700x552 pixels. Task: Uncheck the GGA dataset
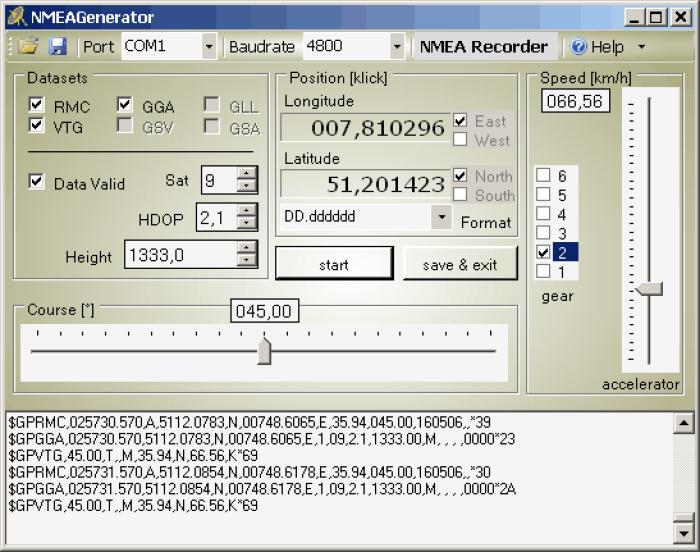click(124, 105)
